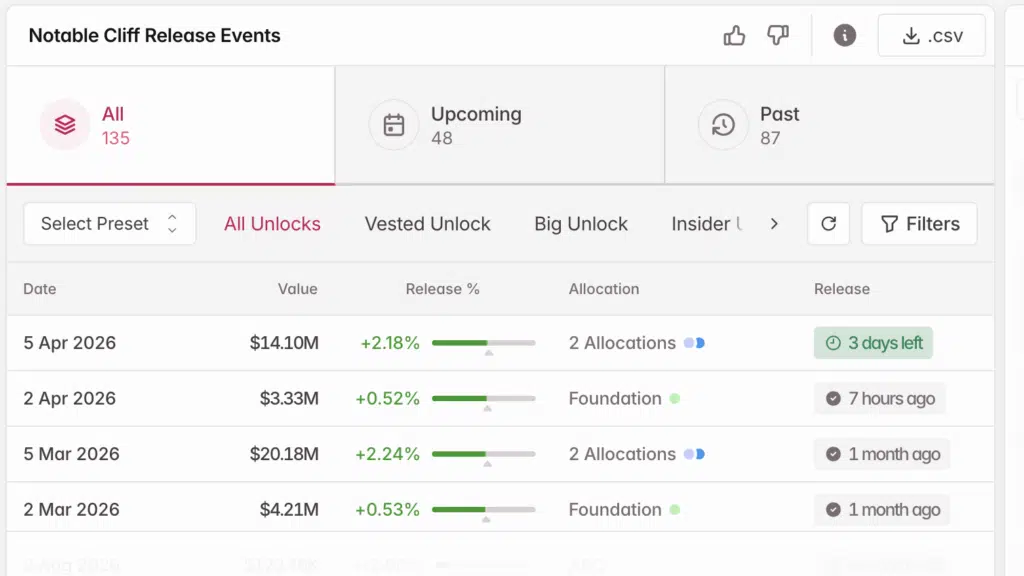This screenshot has width=1024, height=576.
Task: Open the Filters panel
Action: [x=919, y=224]
